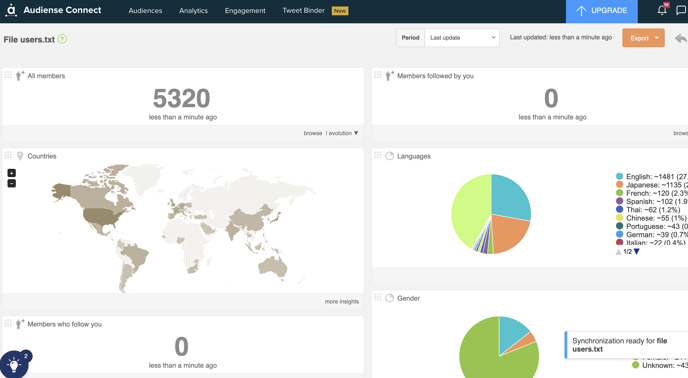Click the Audiense Connect logo icon
Viewport: 688px width, 378px height.
pyautogui.click(x=11, y=10)
